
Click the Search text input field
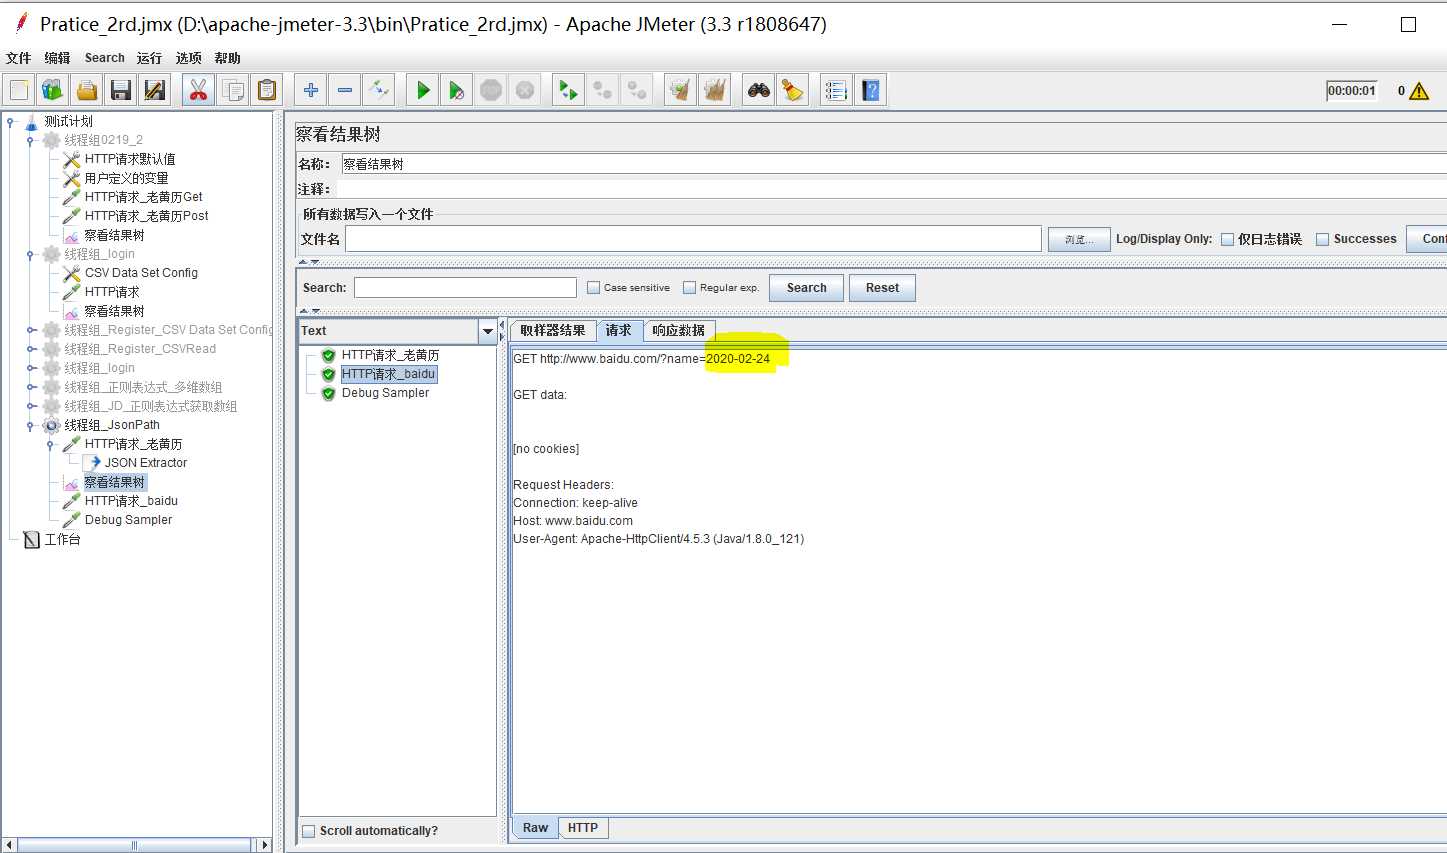coord(465,288)
